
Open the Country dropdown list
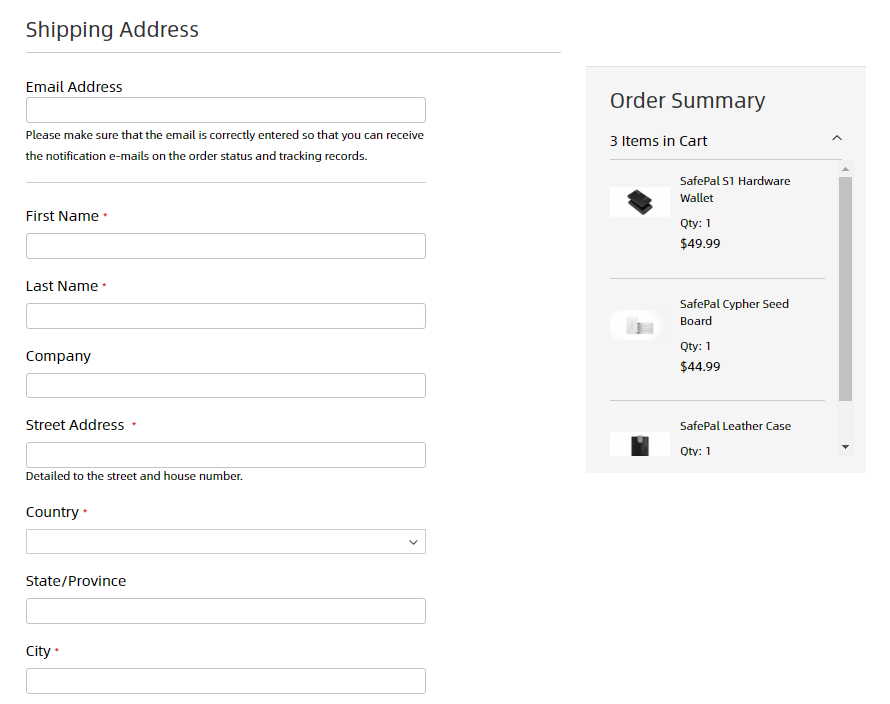point(225,542)
